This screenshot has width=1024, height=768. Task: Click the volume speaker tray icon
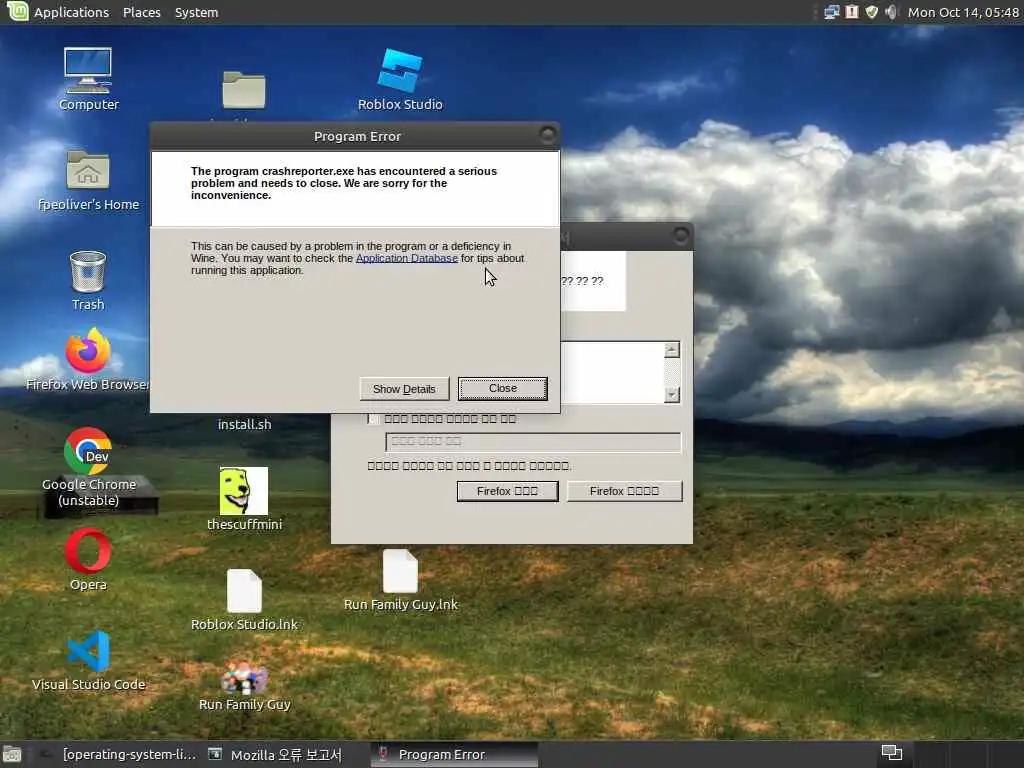click(x=891, y=12)
